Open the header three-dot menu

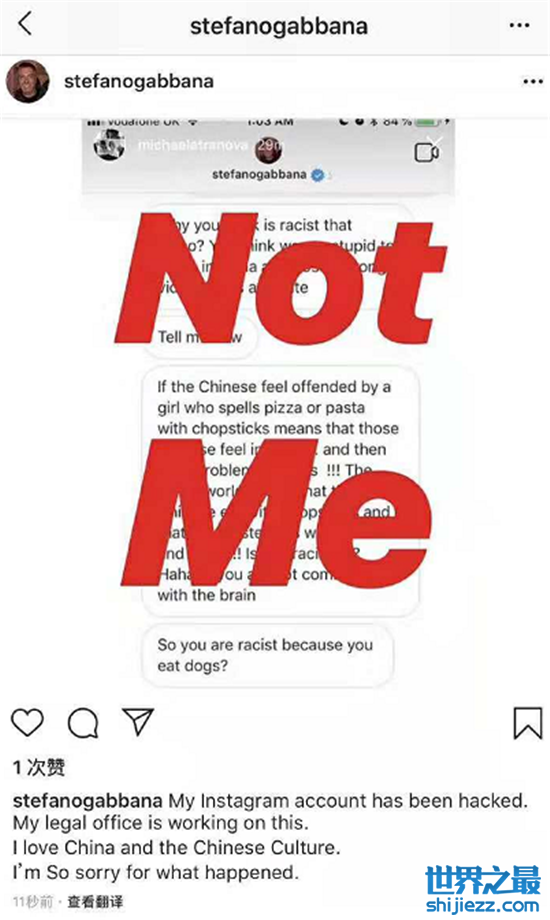(519, 25)
